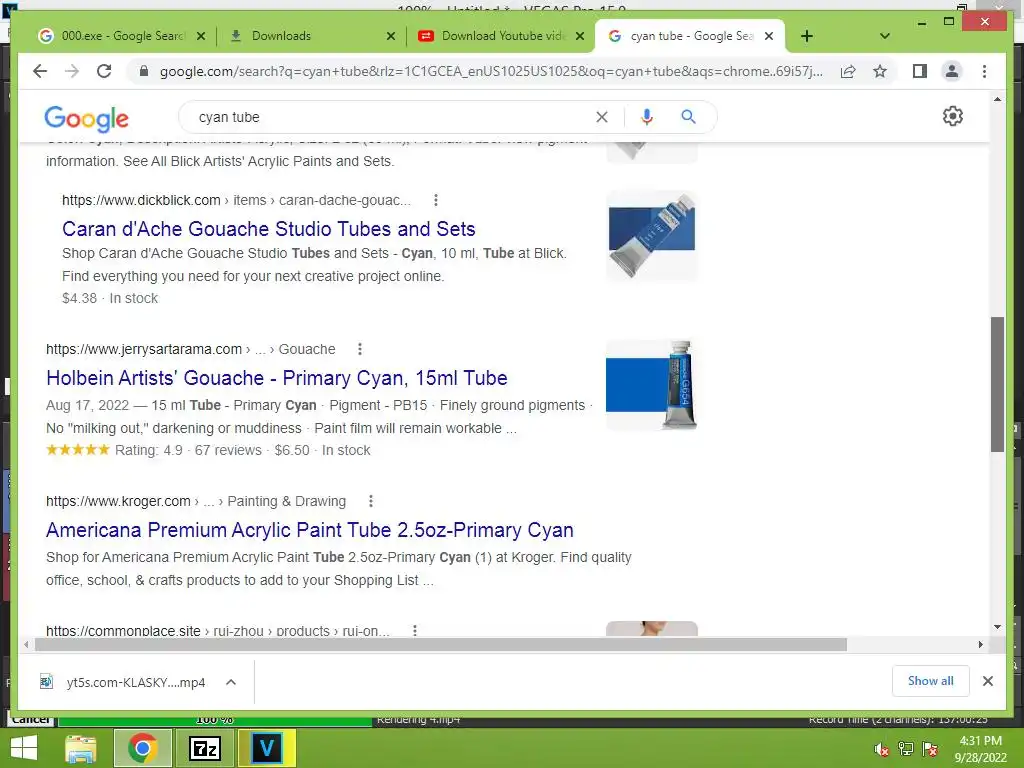Image resolution: width=1024 pixels, height=768 pixels.
Task: Close the 000.exe tab
Action: click(x=201, y=36)
